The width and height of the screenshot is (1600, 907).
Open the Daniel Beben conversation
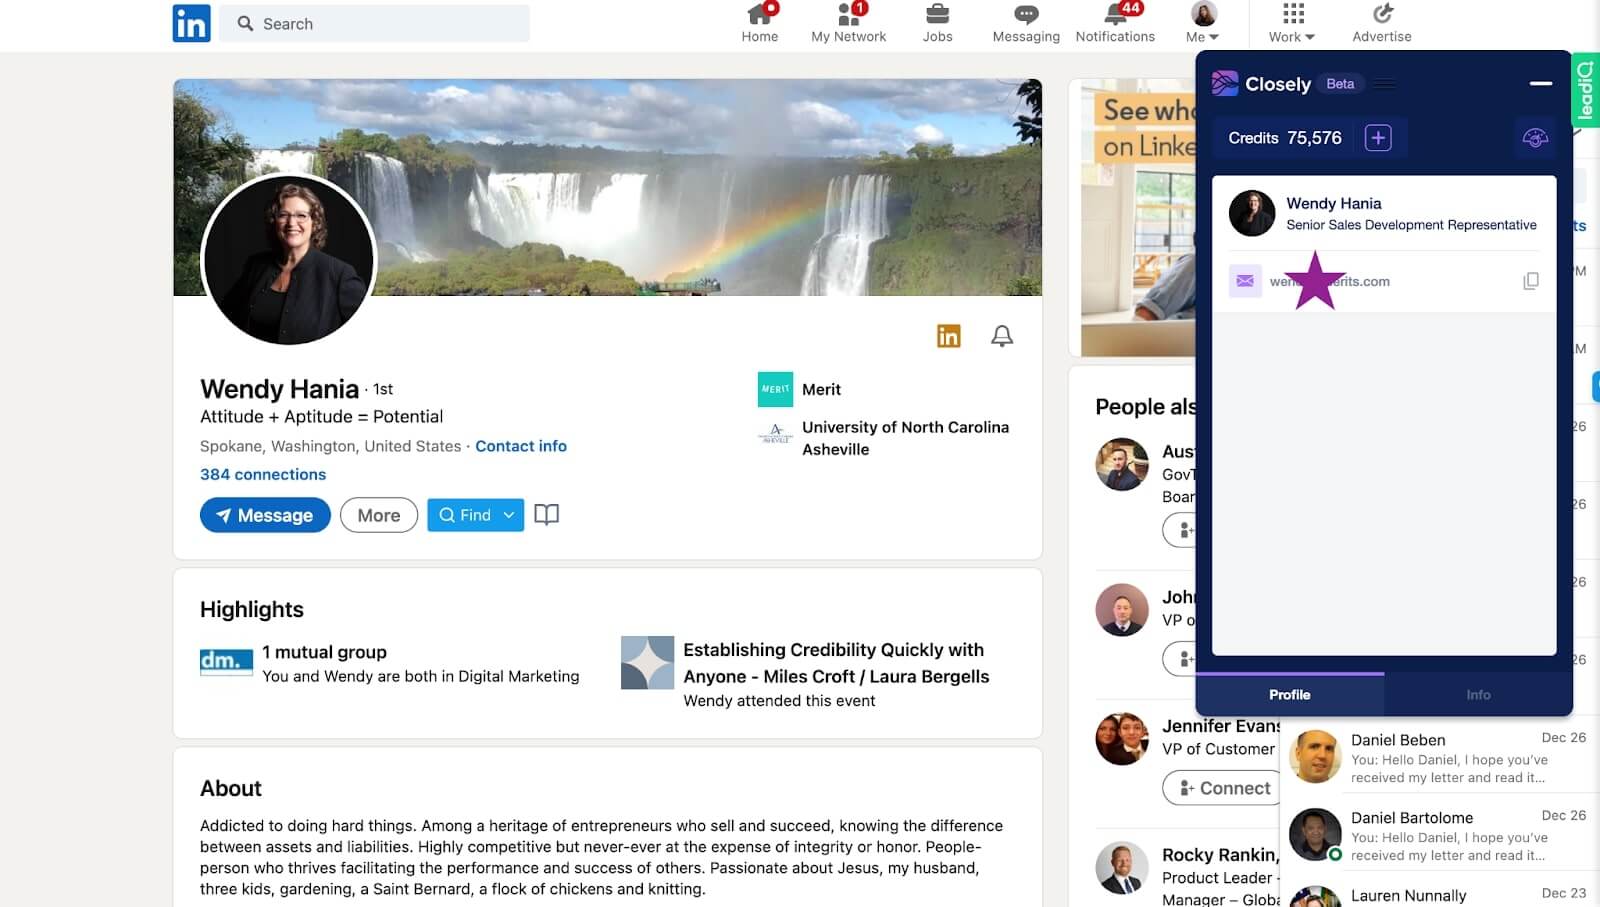coord(1440,758)
